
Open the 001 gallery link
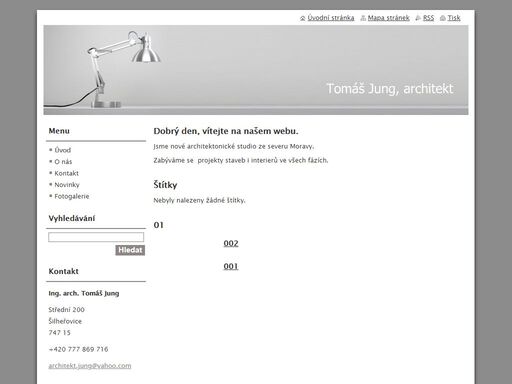click(x=231, y=266)
